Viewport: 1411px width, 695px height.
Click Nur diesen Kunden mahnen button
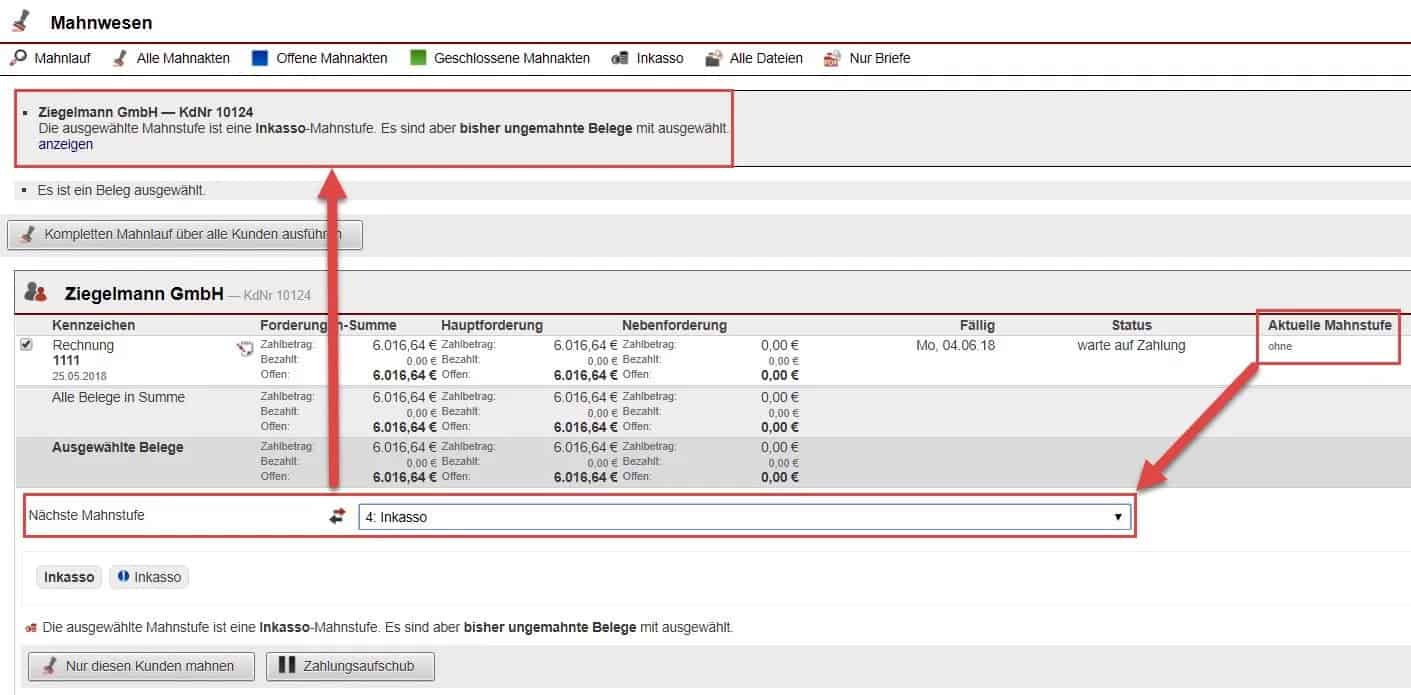[x=140, y=666]
